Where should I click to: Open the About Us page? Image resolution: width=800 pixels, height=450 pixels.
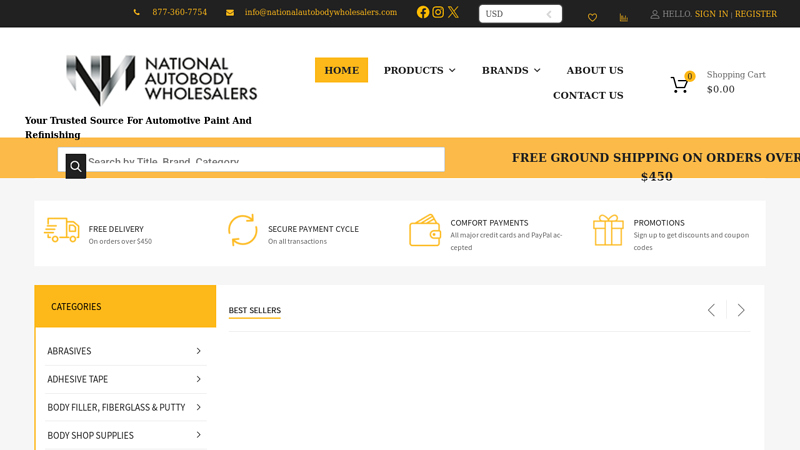(595, 70)
